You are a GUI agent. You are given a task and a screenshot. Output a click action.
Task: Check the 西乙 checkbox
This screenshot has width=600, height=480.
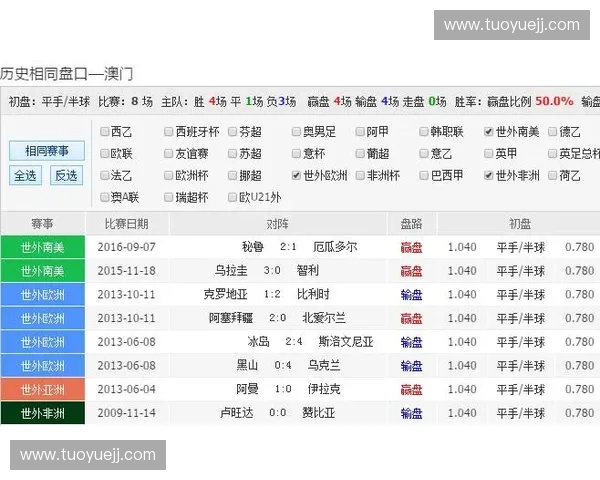(104, 132)
